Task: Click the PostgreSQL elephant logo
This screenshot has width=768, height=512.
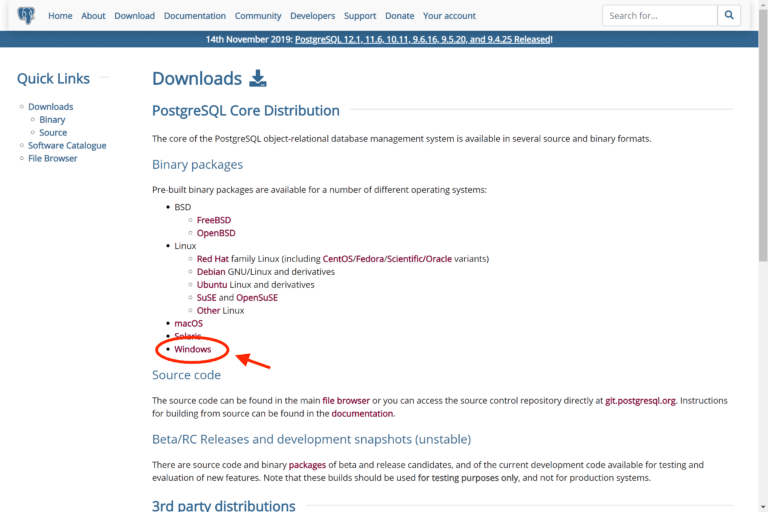Action: coord(26,16)
